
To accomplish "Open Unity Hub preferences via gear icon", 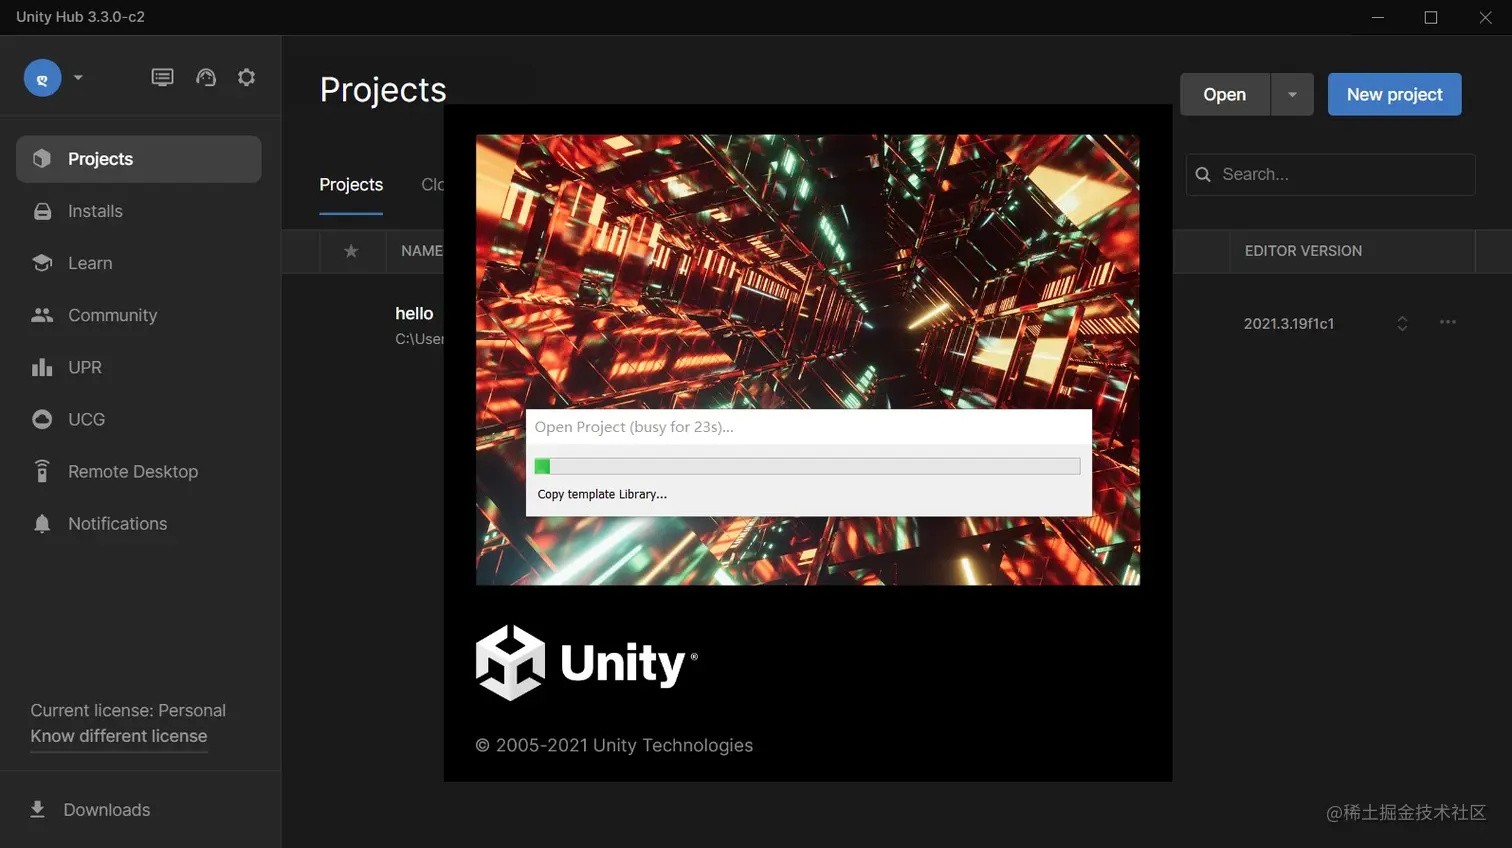I will click(246, 76).
